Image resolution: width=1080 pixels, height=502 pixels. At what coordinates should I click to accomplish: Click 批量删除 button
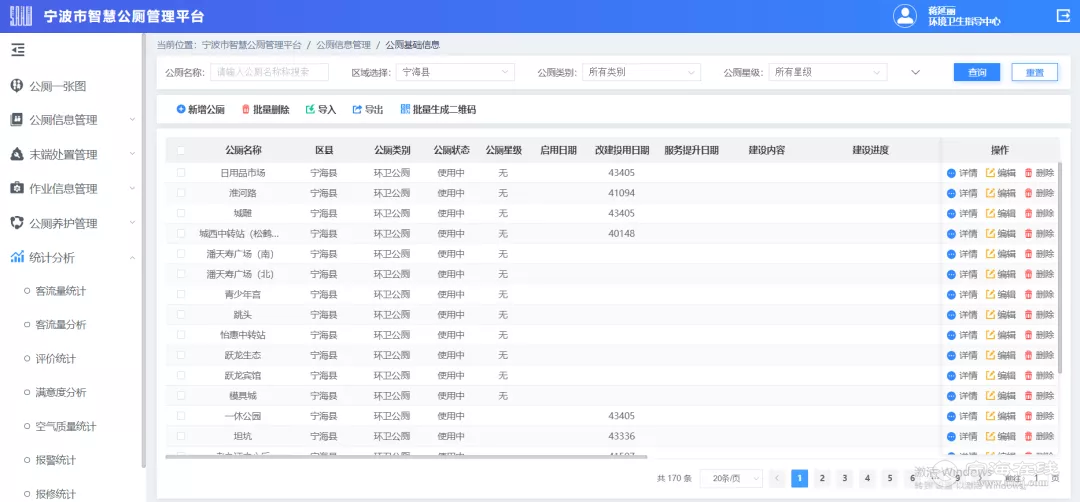click(x=265, y=109)
